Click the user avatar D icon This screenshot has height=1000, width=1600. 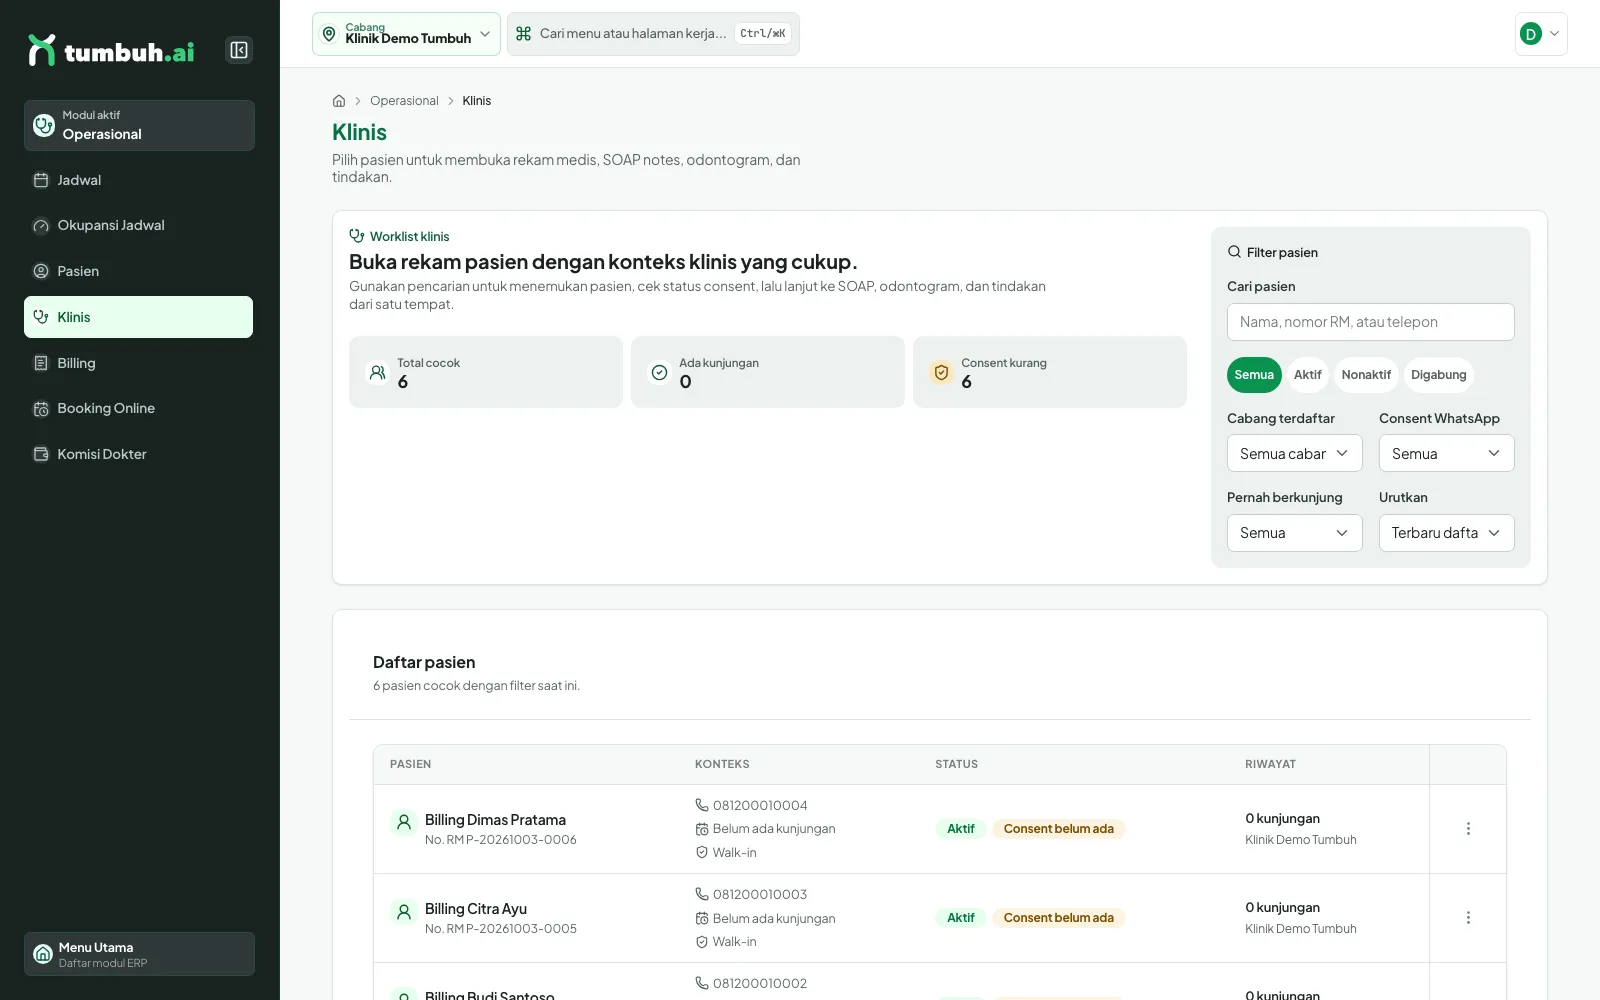[1530, 34]
